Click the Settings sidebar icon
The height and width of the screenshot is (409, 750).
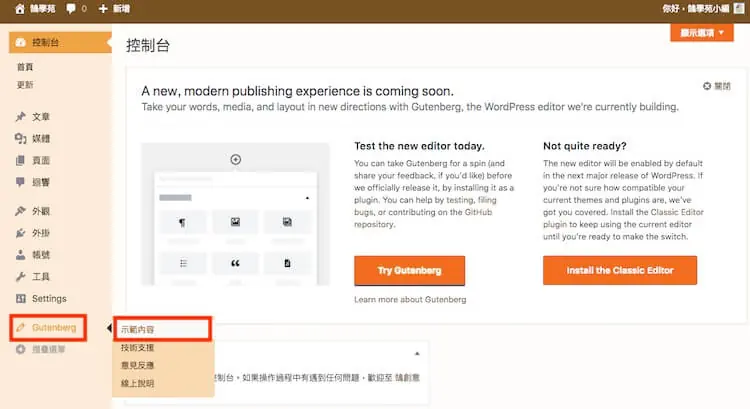point(21,298)
